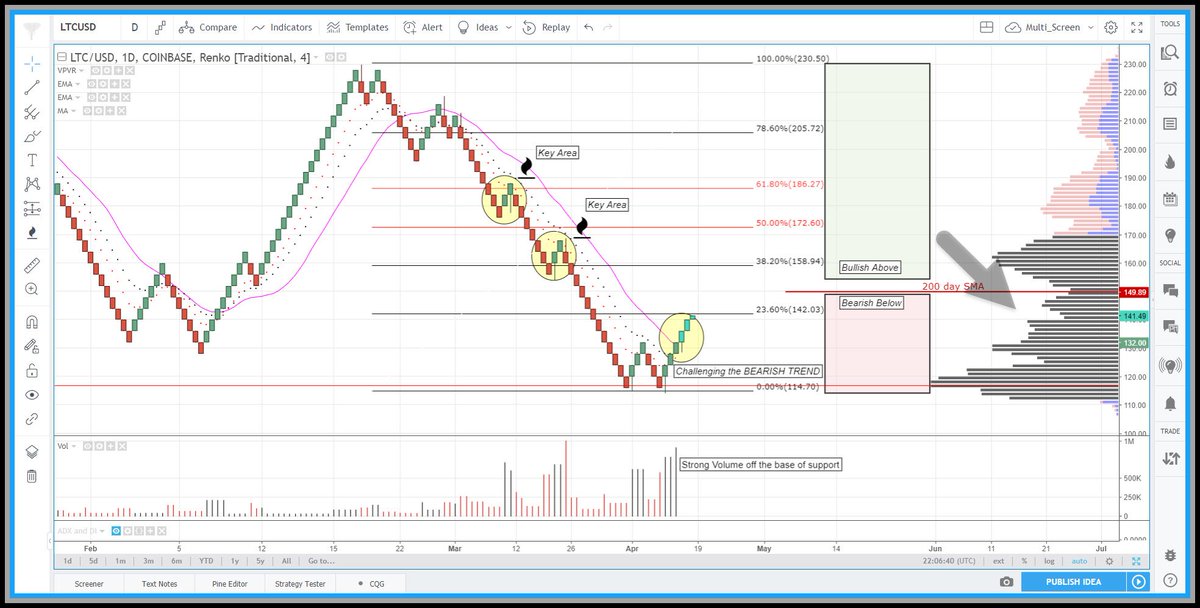Open chart settings gear in top toolbar
1200x608 pixels.
tap(1111, 27)
